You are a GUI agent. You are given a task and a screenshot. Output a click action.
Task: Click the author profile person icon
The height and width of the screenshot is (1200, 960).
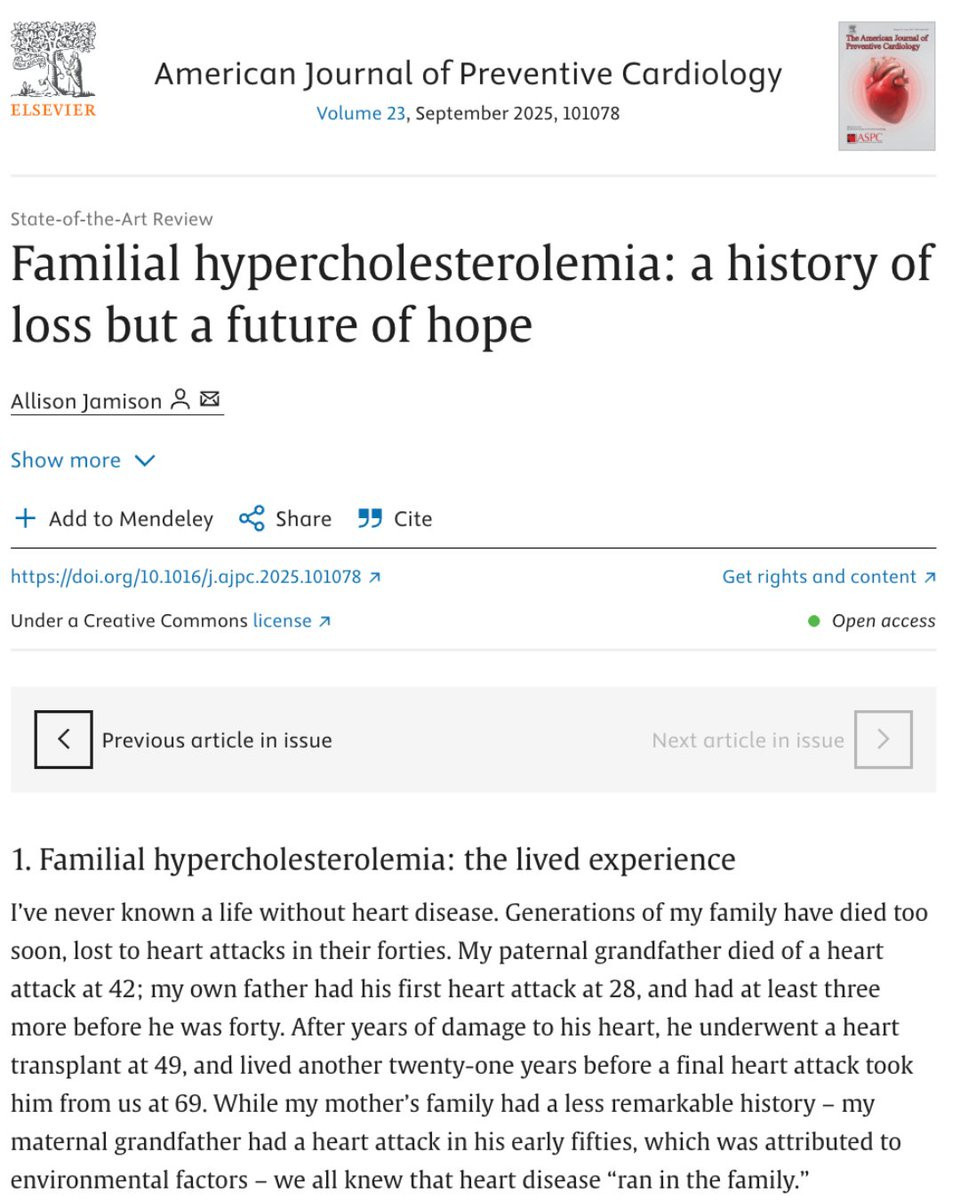tap(180, 400)
